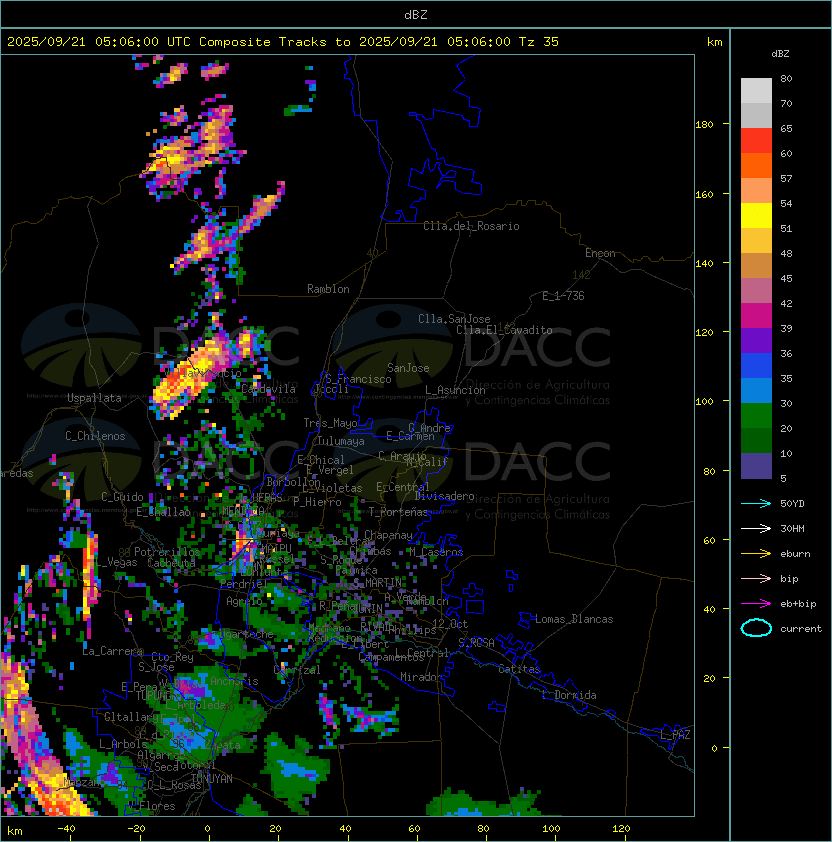Screen dimensions: 832x842
Task: Click the pink bip arrow in legend
Action: (x=756, y=578)
